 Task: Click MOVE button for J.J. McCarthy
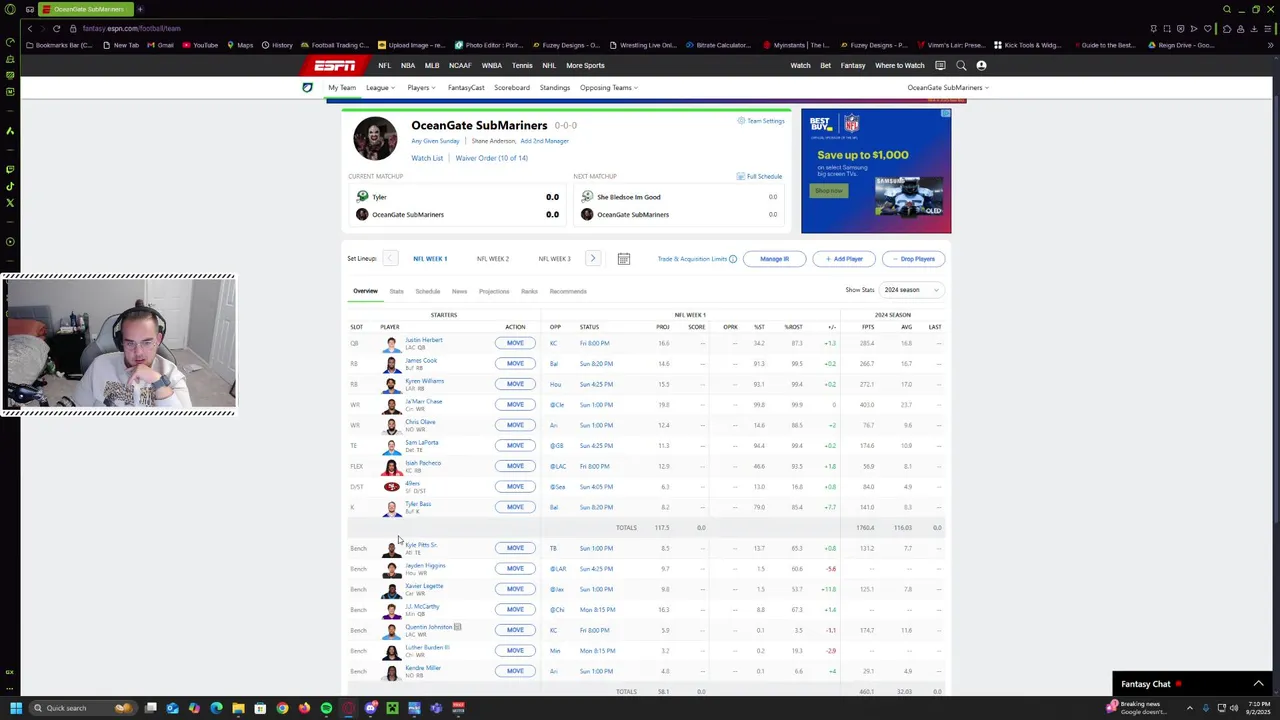point(515,610)
